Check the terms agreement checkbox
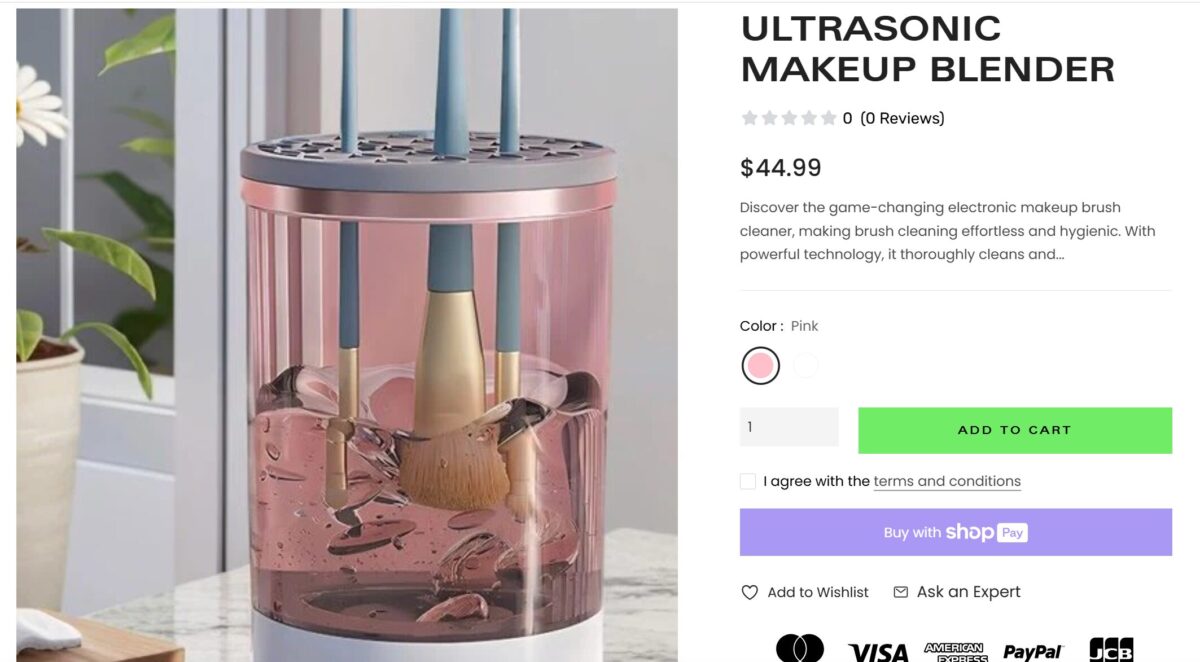 (747, 481)
